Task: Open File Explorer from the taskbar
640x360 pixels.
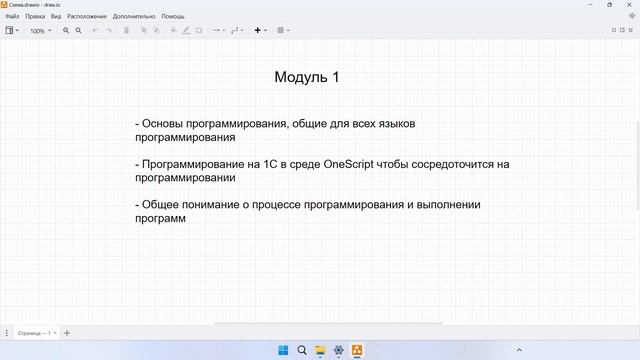Action: click(320, 350)
